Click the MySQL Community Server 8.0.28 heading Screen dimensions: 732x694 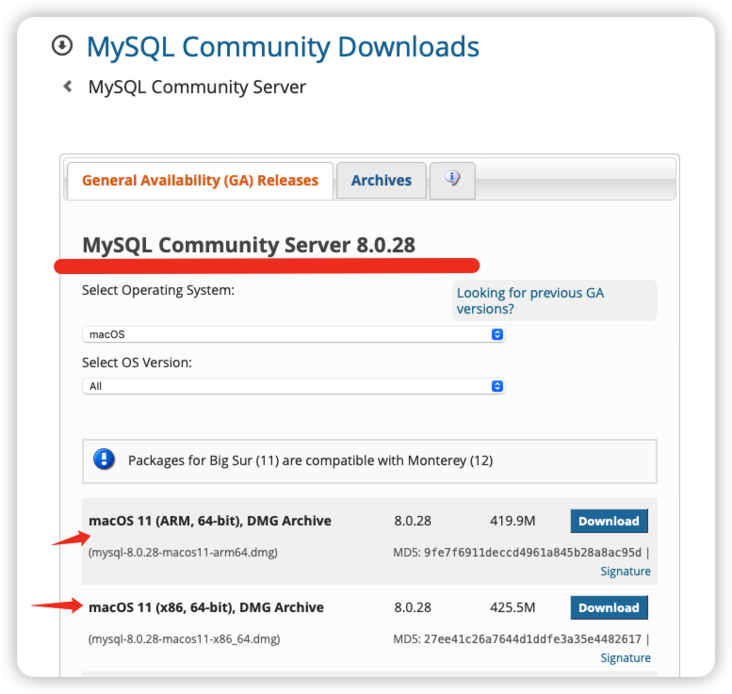pyautogui.click(x=249, y=245)
